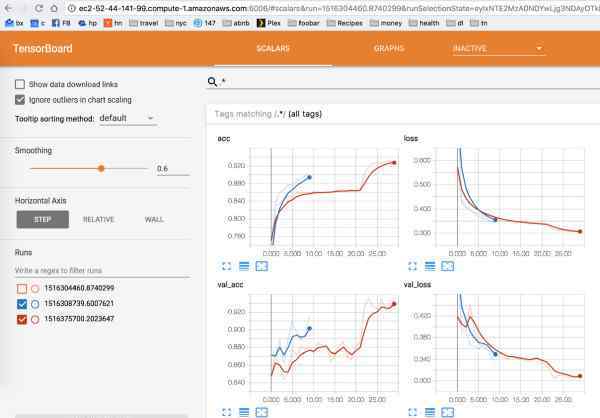Click the browser address bar URL
The image size is (600, 418).
point(337,8)
